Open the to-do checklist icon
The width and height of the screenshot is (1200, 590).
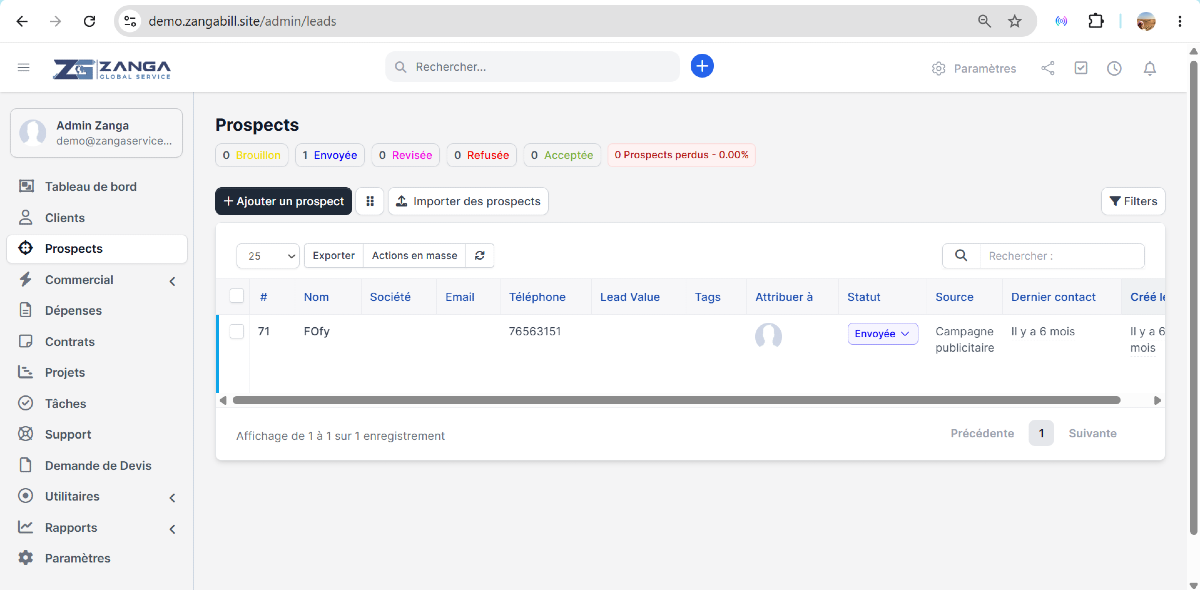(x=1081, y=68)
